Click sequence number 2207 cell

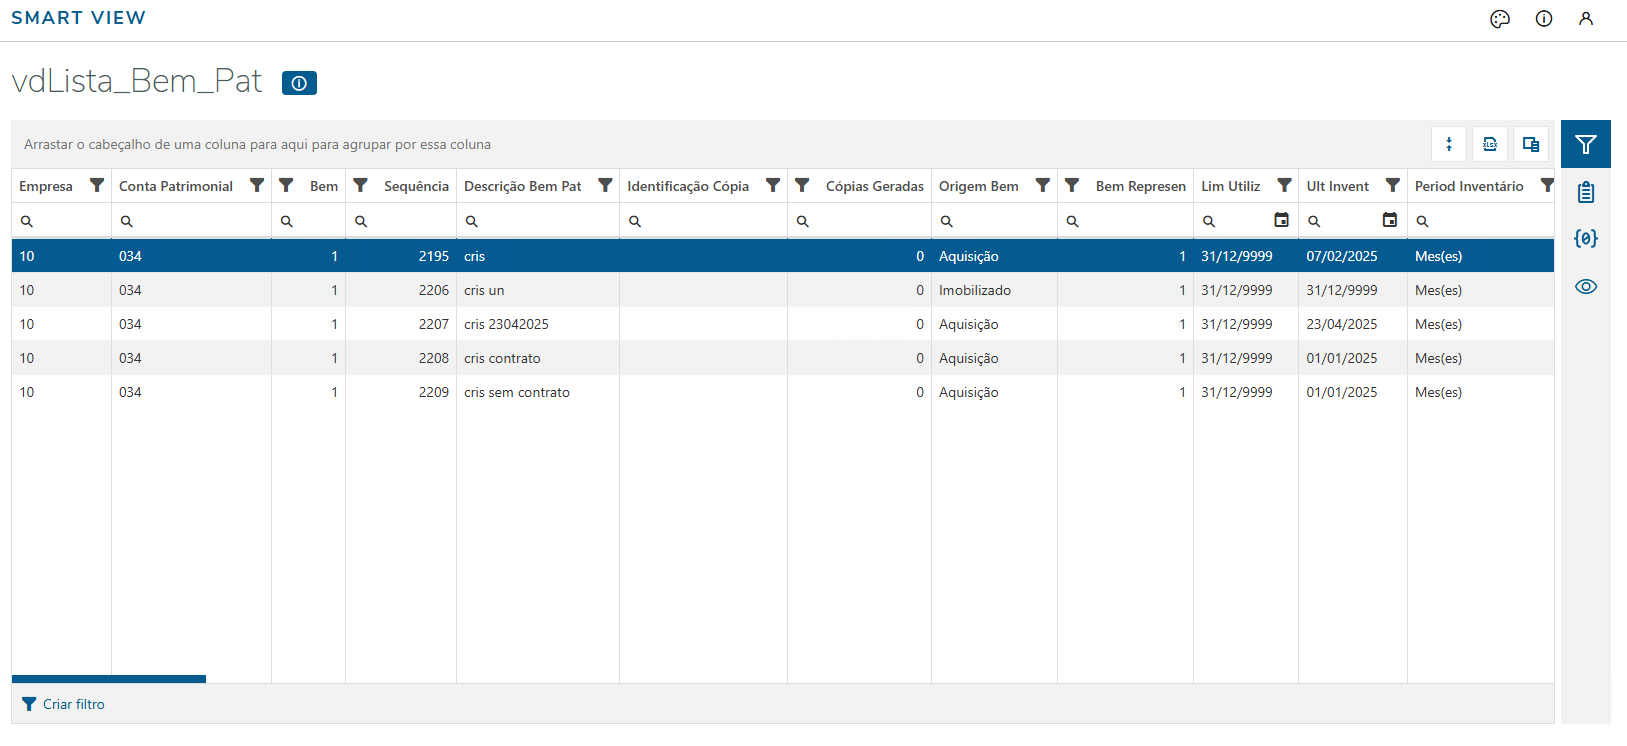pos(401,324)
